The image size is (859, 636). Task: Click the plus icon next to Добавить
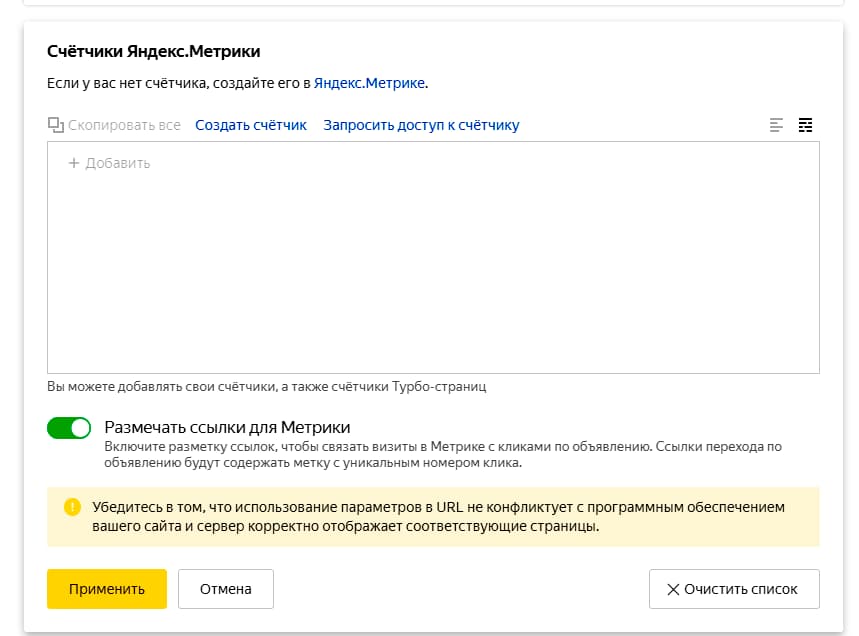pos(73,163)
